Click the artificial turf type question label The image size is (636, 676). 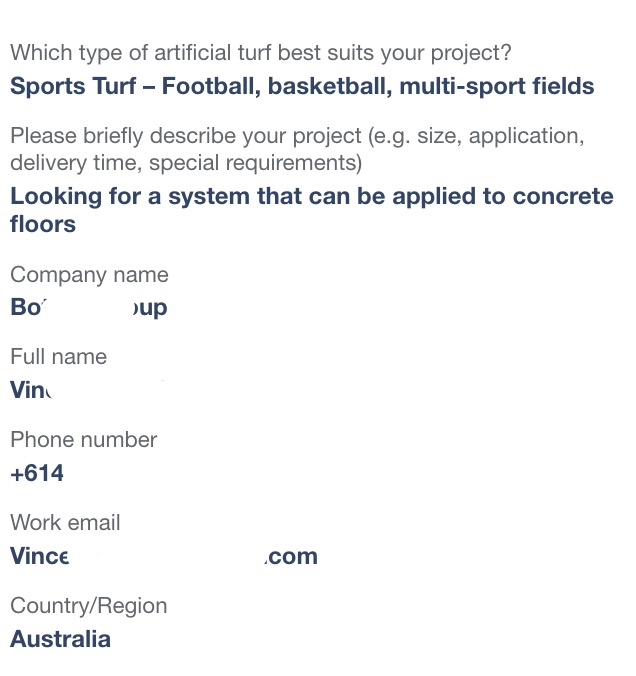pyautogui.click(x=261, y=53)
